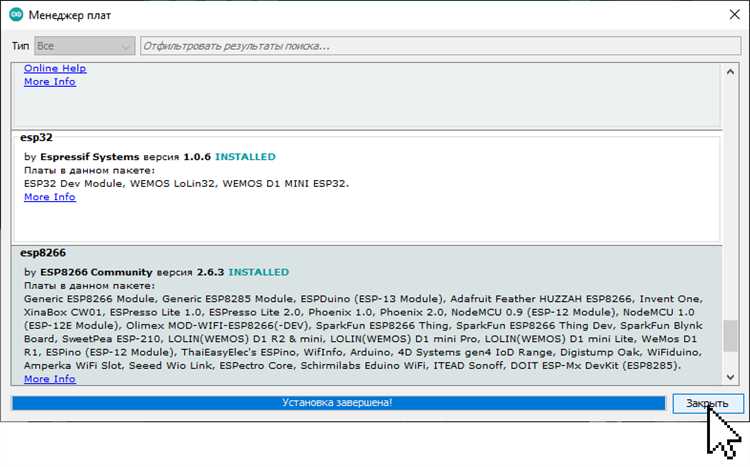Viewport: 750px width, 467px height.
Task: Select the esp8266 platform entry title
Action: pos(43,254)
